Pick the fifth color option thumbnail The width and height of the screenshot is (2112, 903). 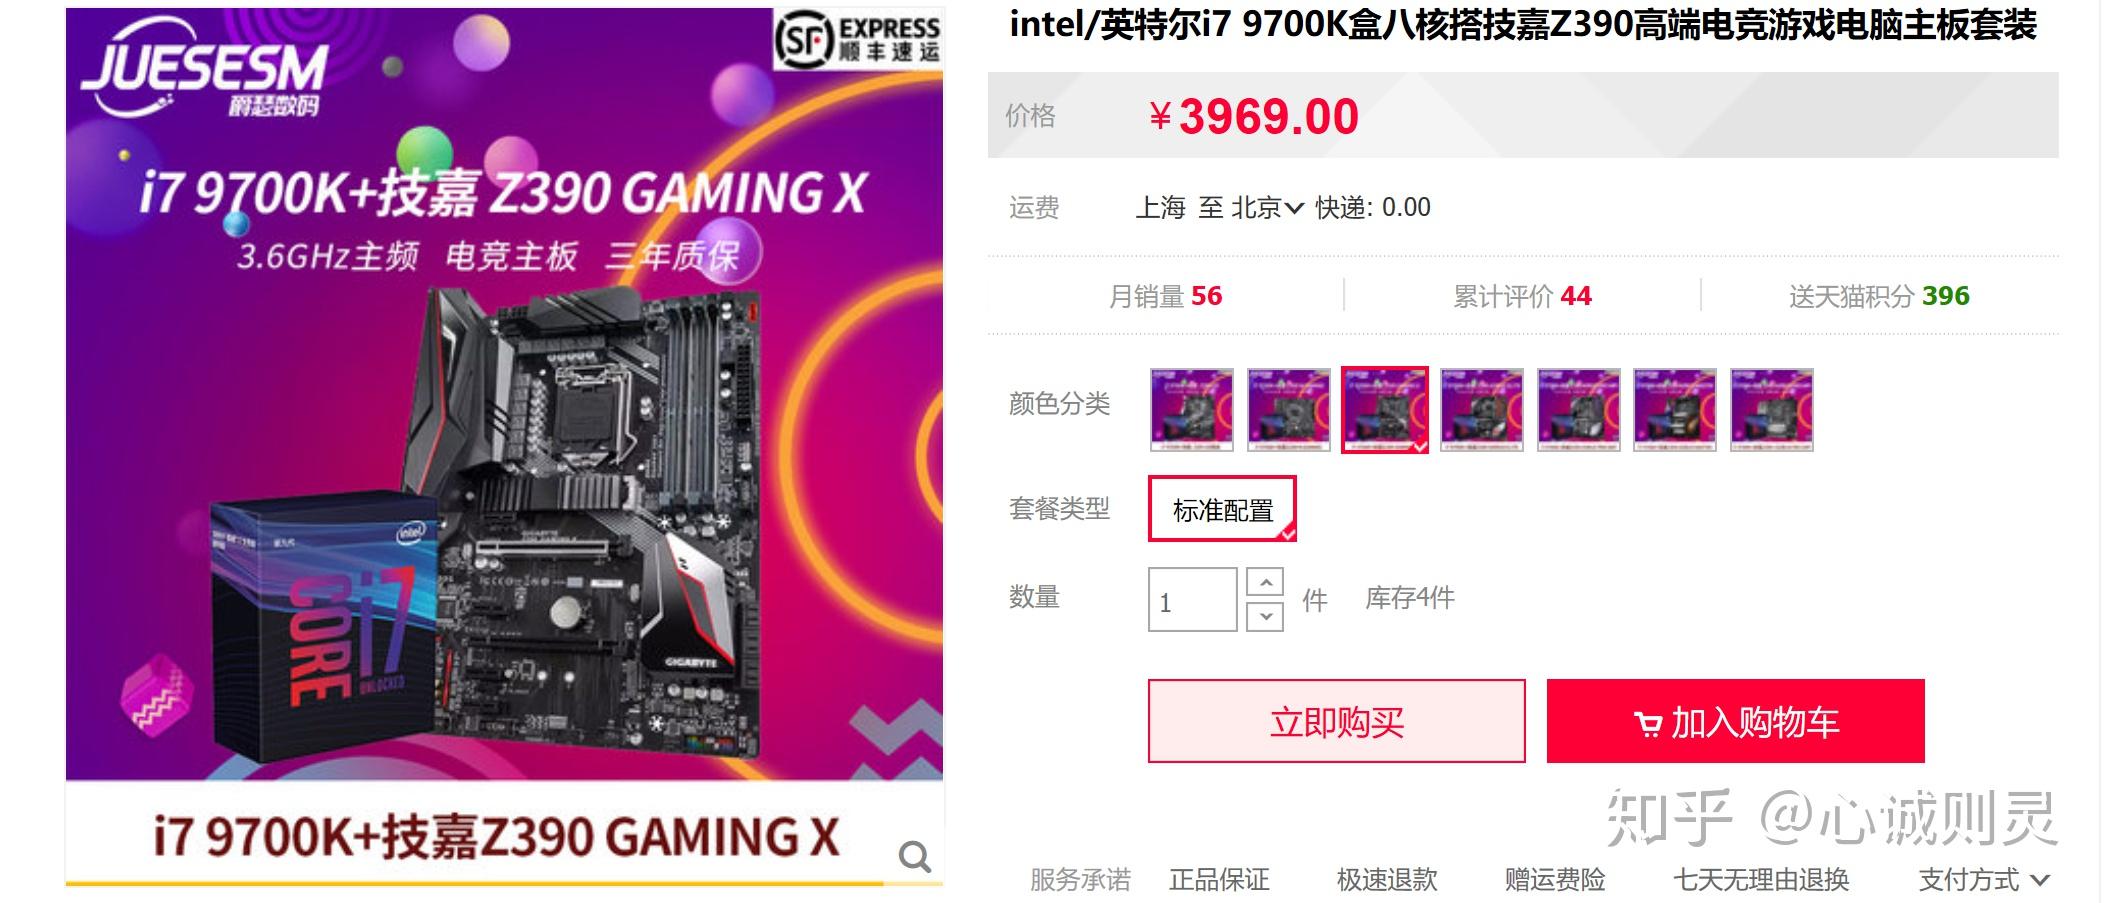pos(1579,410)
